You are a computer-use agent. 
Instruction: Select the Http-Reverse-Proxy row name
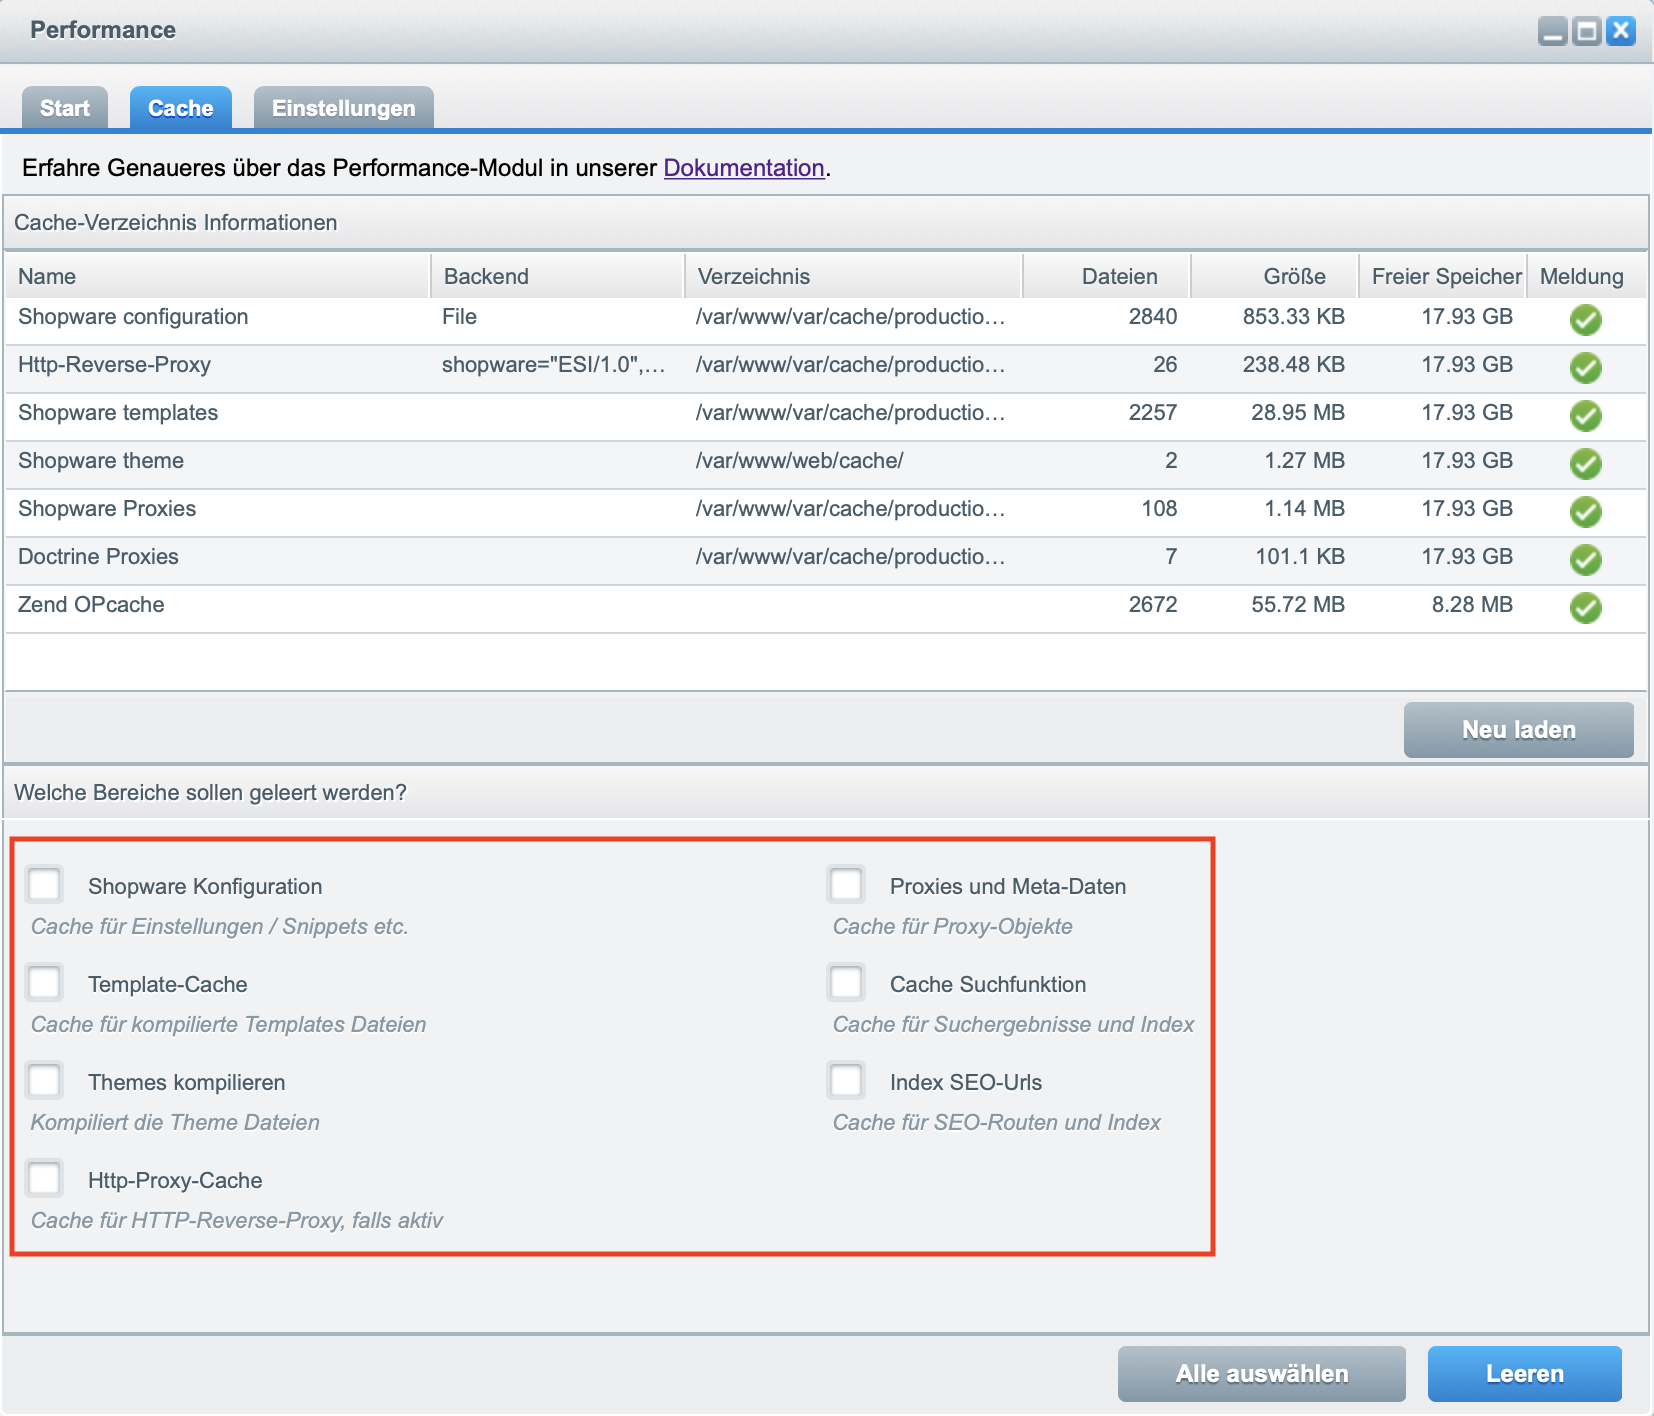[x=114, y=365]
